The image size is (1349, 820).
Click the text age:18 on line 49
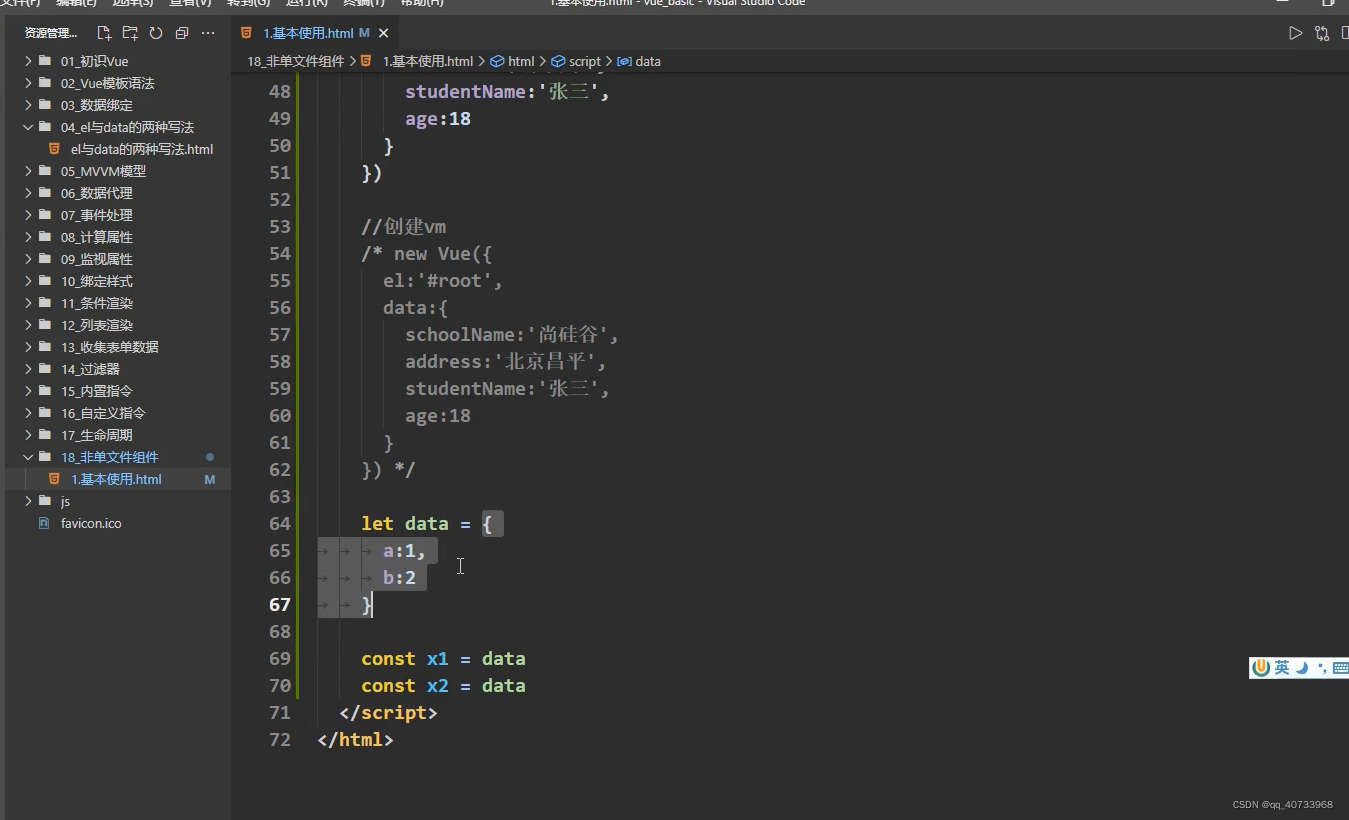point(438,119)
